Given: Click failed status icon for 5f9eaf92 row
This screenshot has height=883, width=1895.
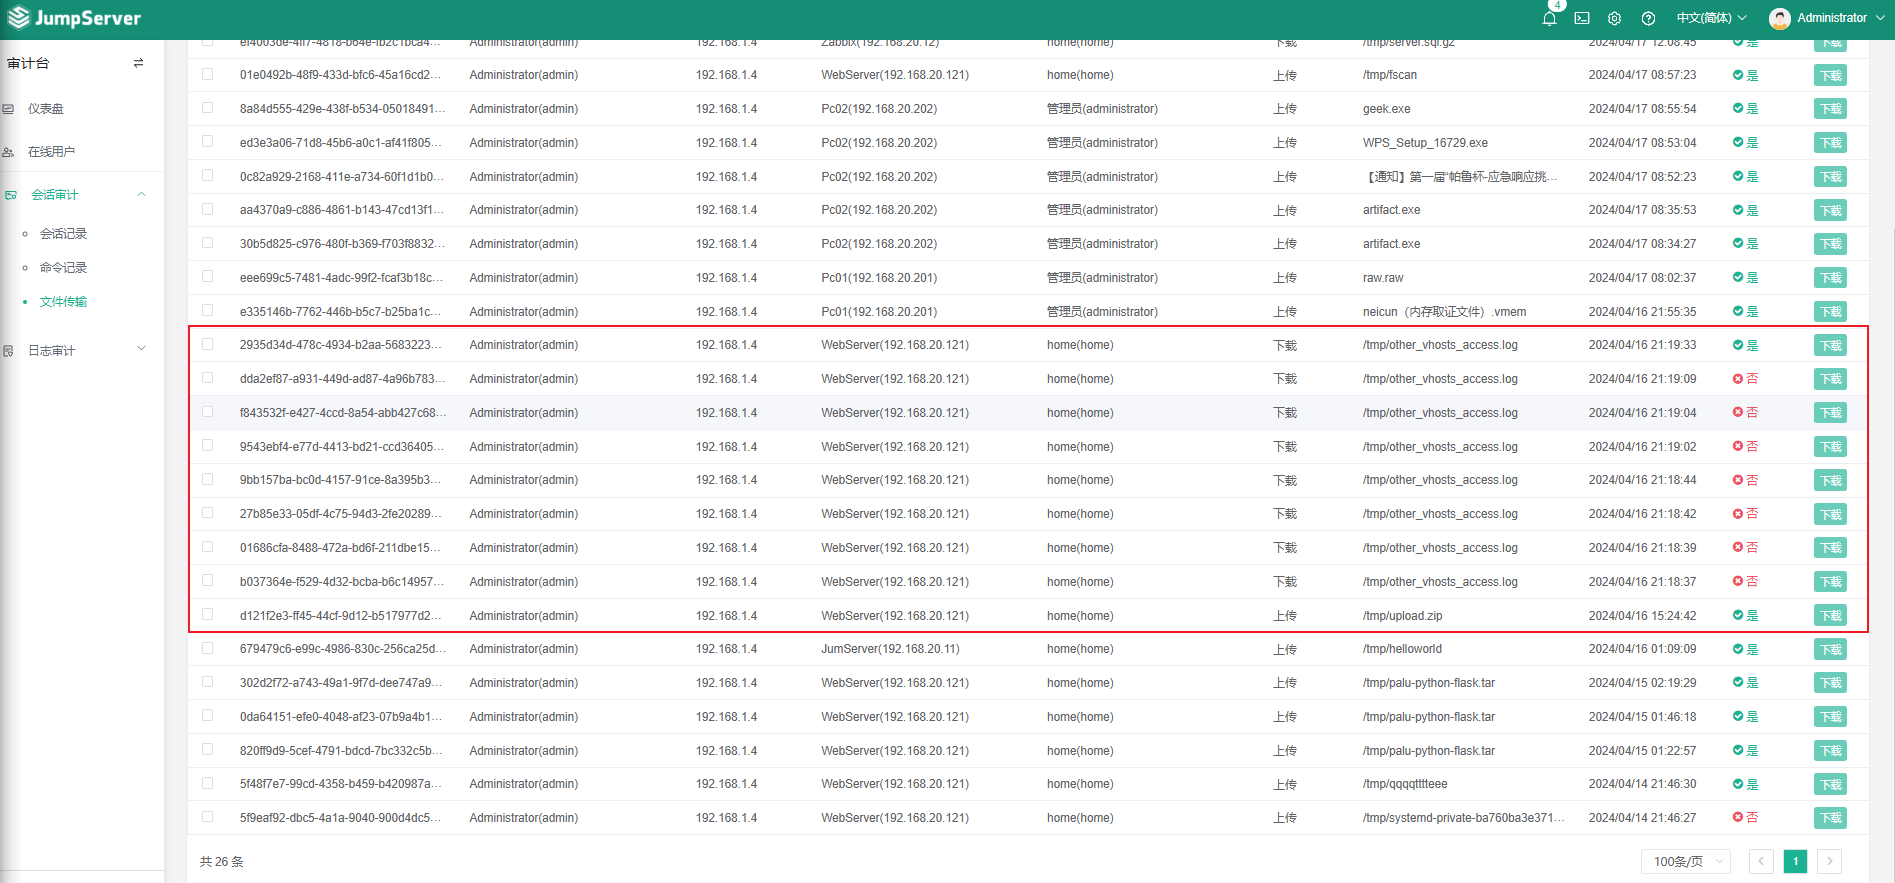Looking at the screenshot, I should click(x=1738, y=818).
